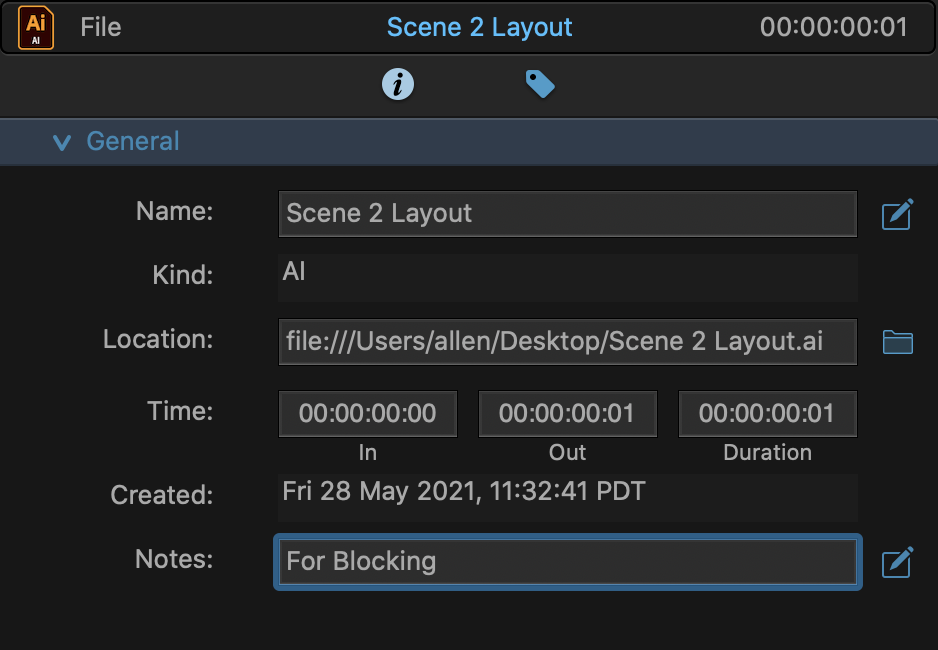Click the Time row label
938x650 pixels.
180,411
